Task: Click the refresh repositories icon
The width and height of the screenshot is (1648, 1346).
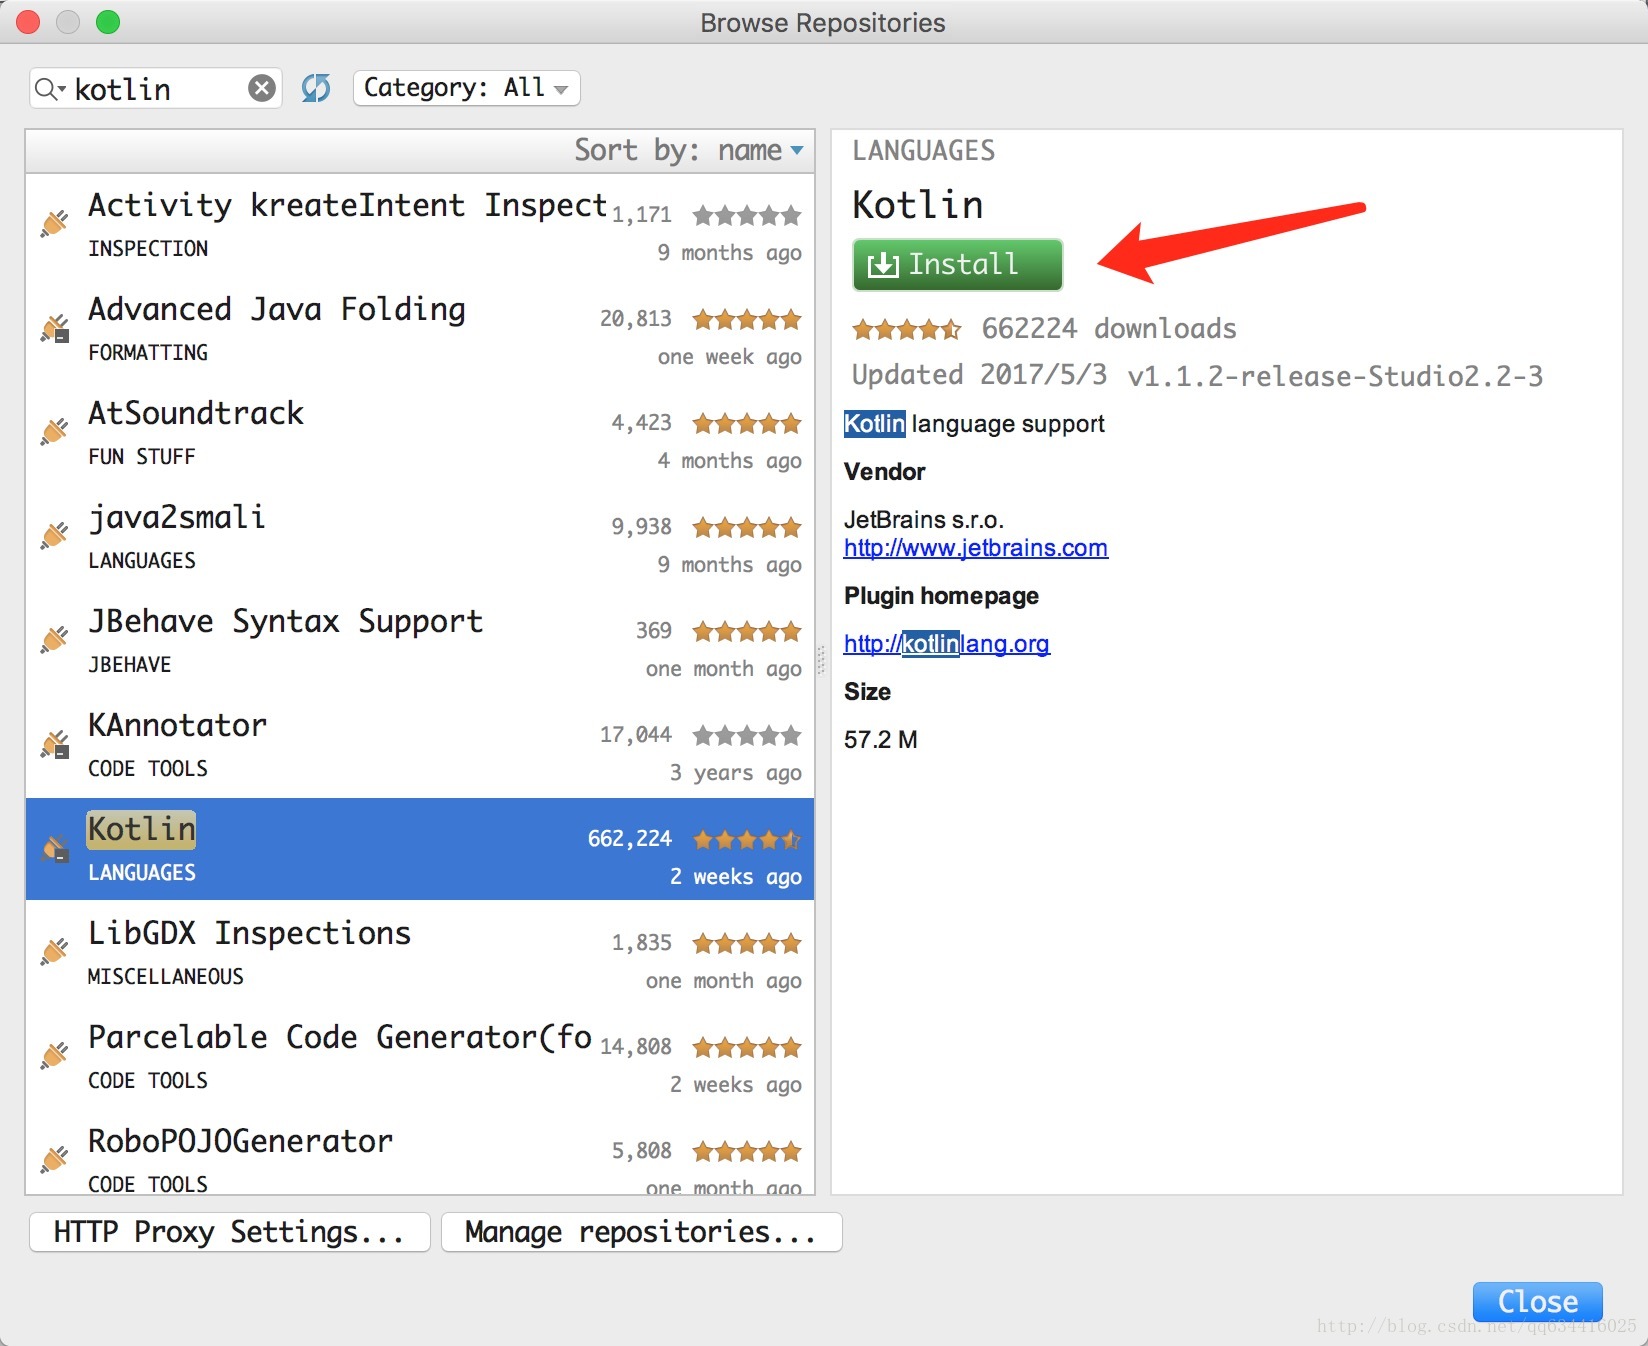Action: pyautogui.click(x=316, y=89)
